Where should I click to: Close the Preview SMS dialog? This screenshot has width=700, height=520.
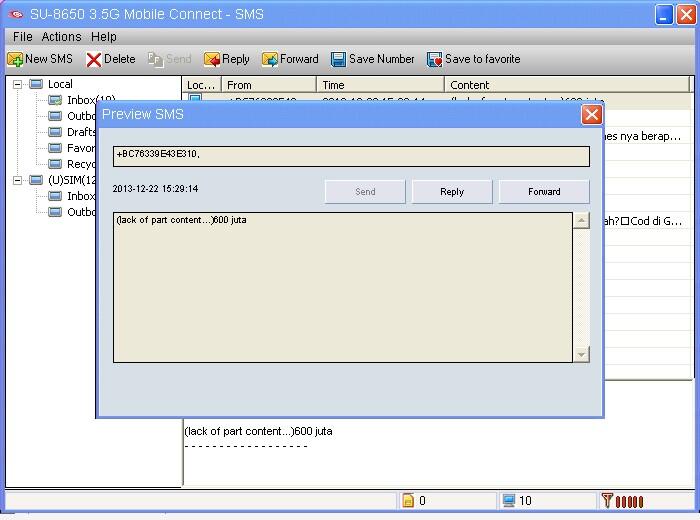pos(591,114)
